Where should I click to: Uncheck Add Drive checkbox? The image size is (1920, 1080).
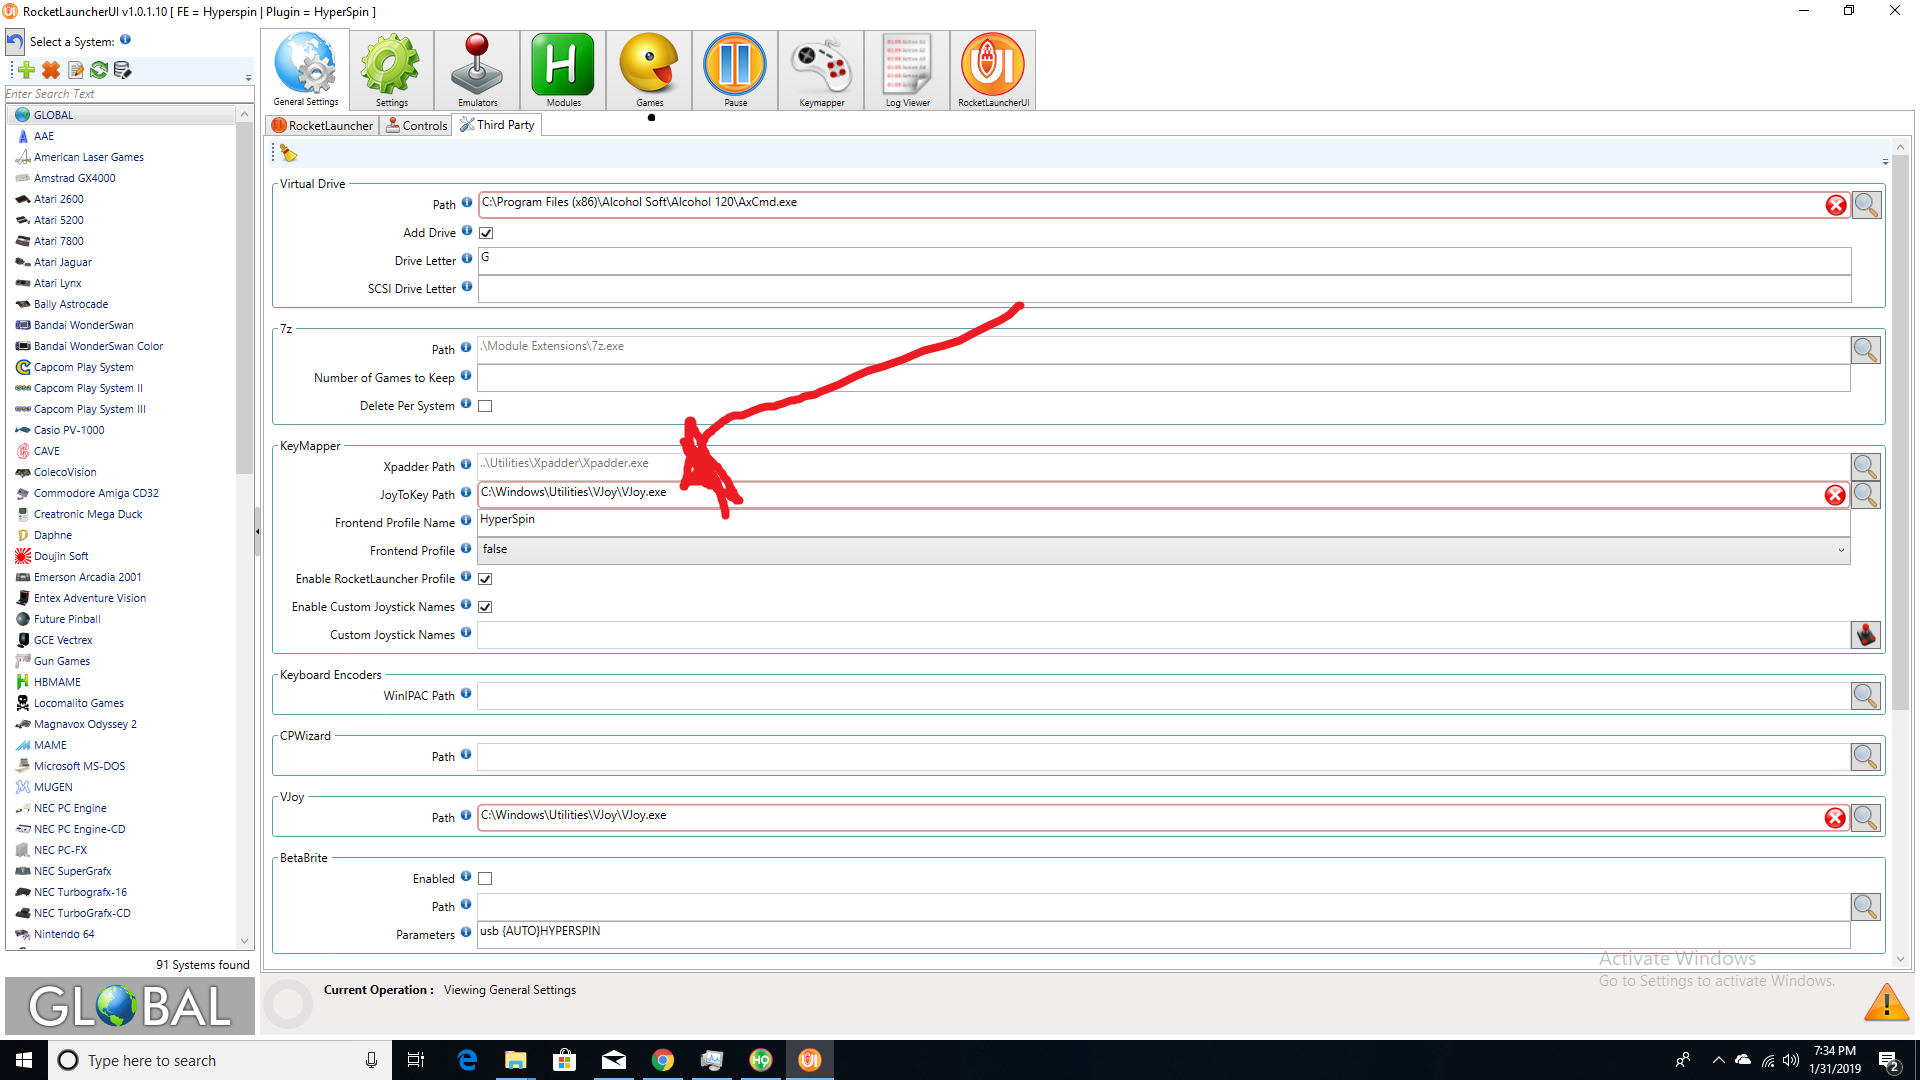pyautogui.click(x=486, y=233)
